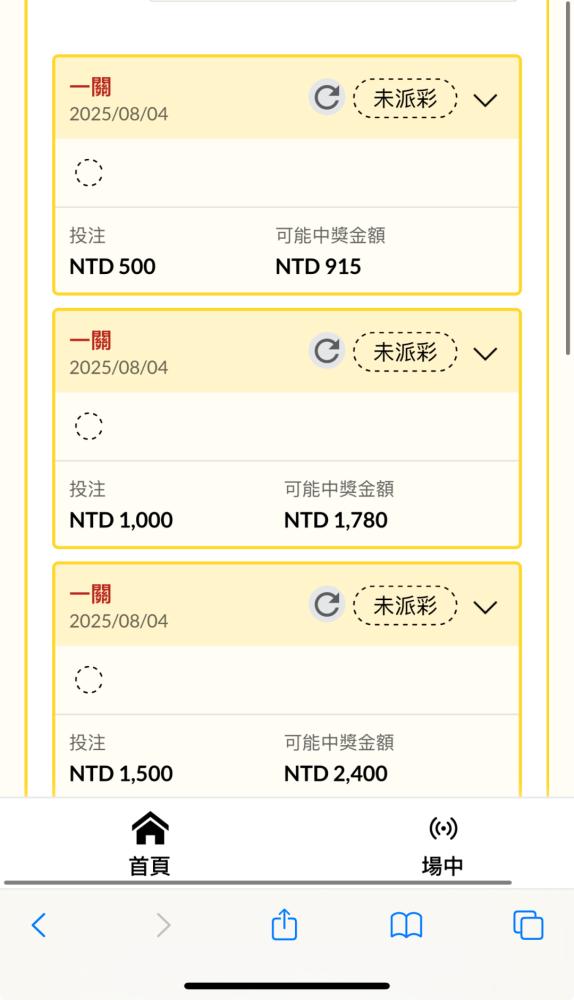
Task: Show Safari open tabs icon
Action: 528,925
